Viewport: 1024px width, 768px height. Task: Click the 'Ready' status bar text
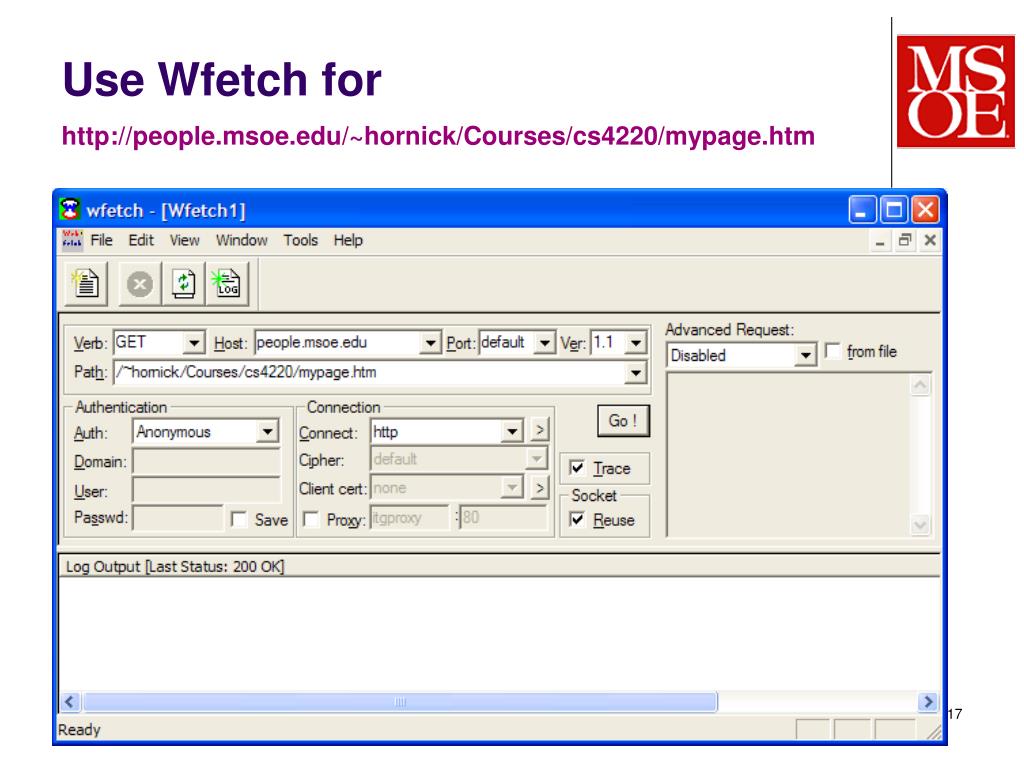79,729
